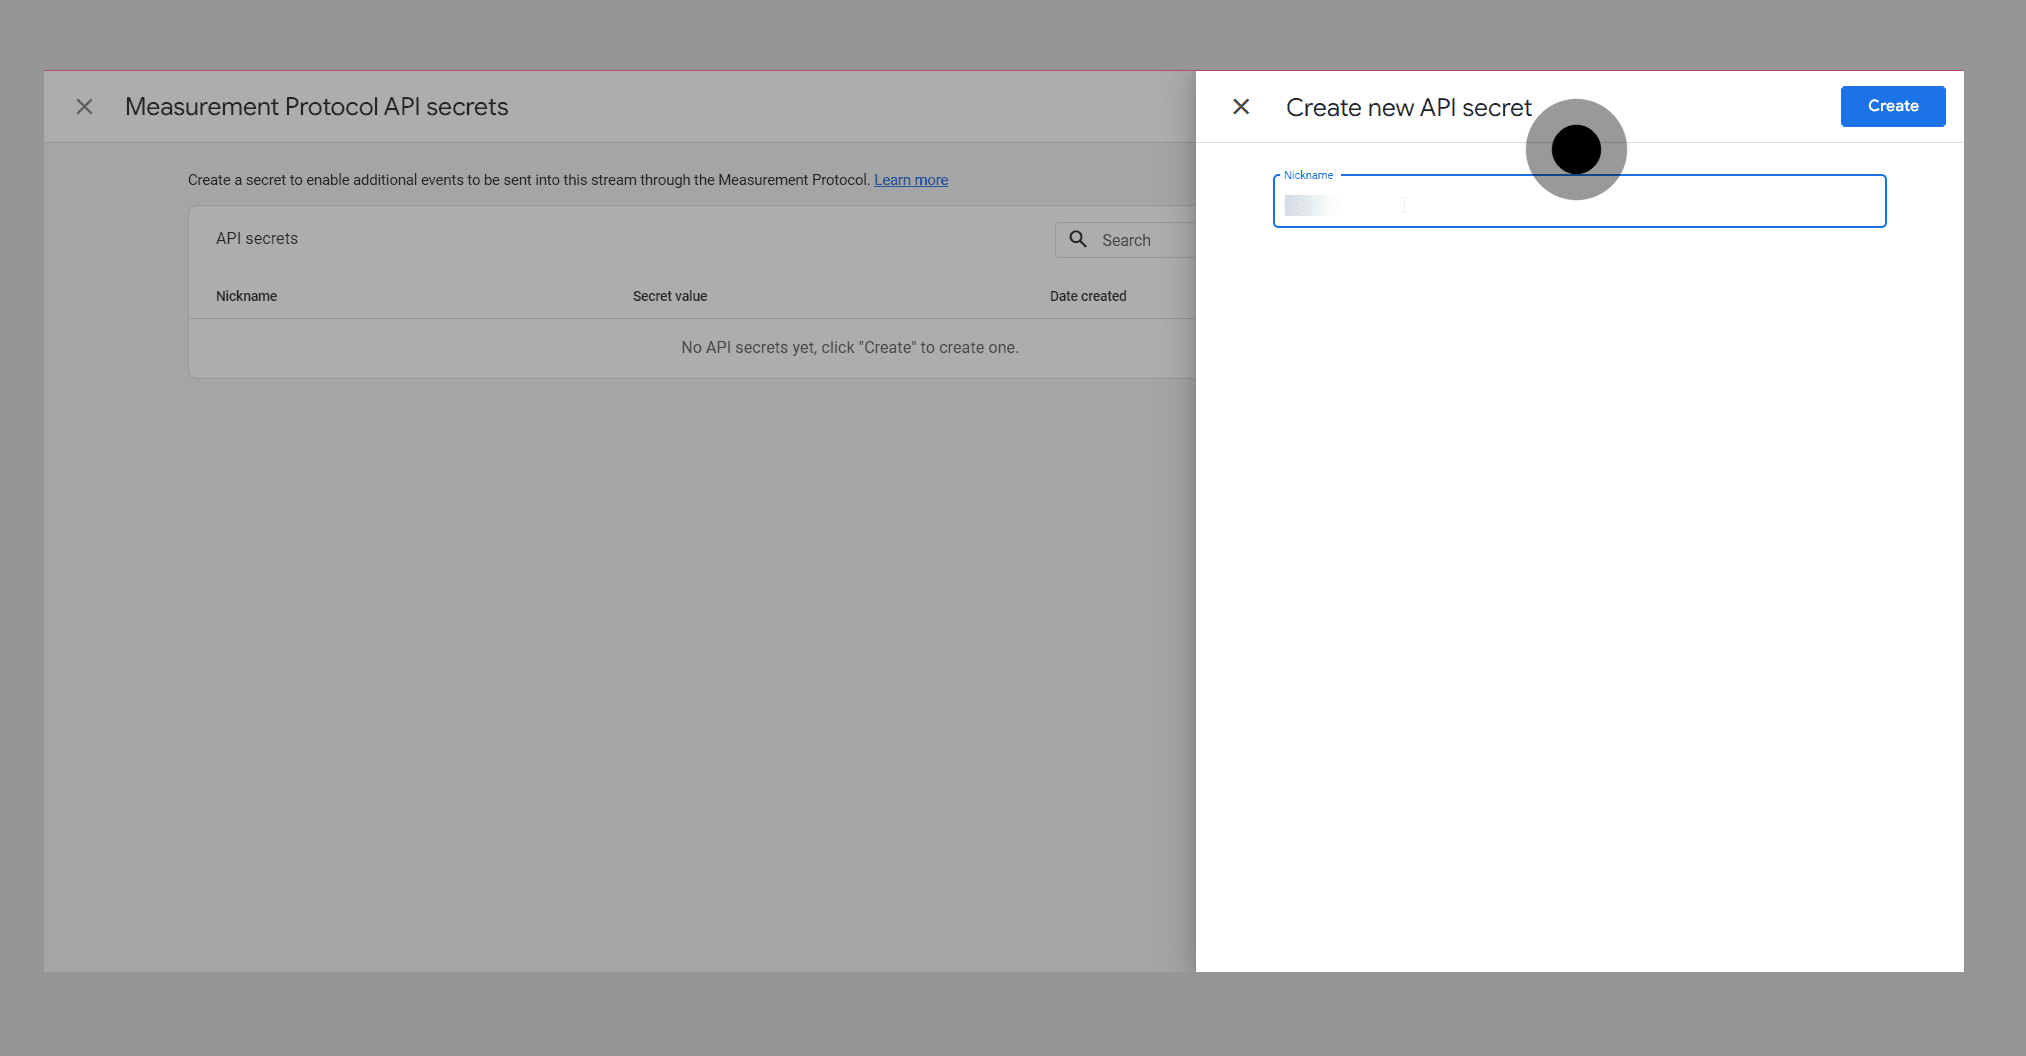The height and width of the screenshot is (1056, 2026).
Task: Click the Nickname column header
Action: (246, 296)
